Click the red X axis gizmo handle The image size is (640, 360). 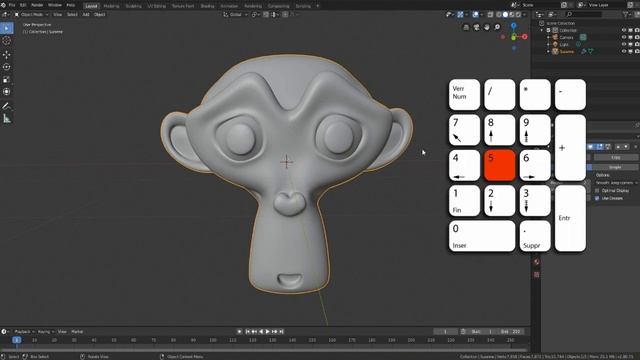(524, 37)
